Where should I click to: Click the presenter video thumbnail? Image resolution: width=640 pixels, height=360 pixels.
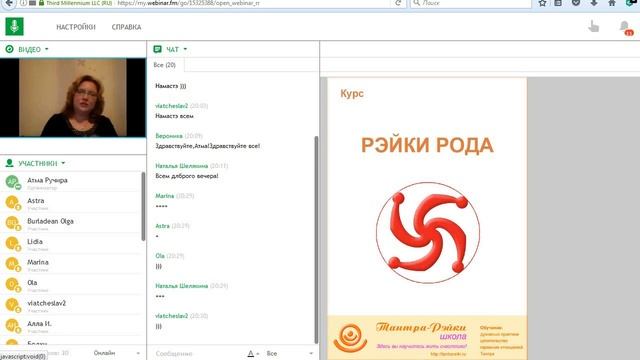(x=73, y=98)
